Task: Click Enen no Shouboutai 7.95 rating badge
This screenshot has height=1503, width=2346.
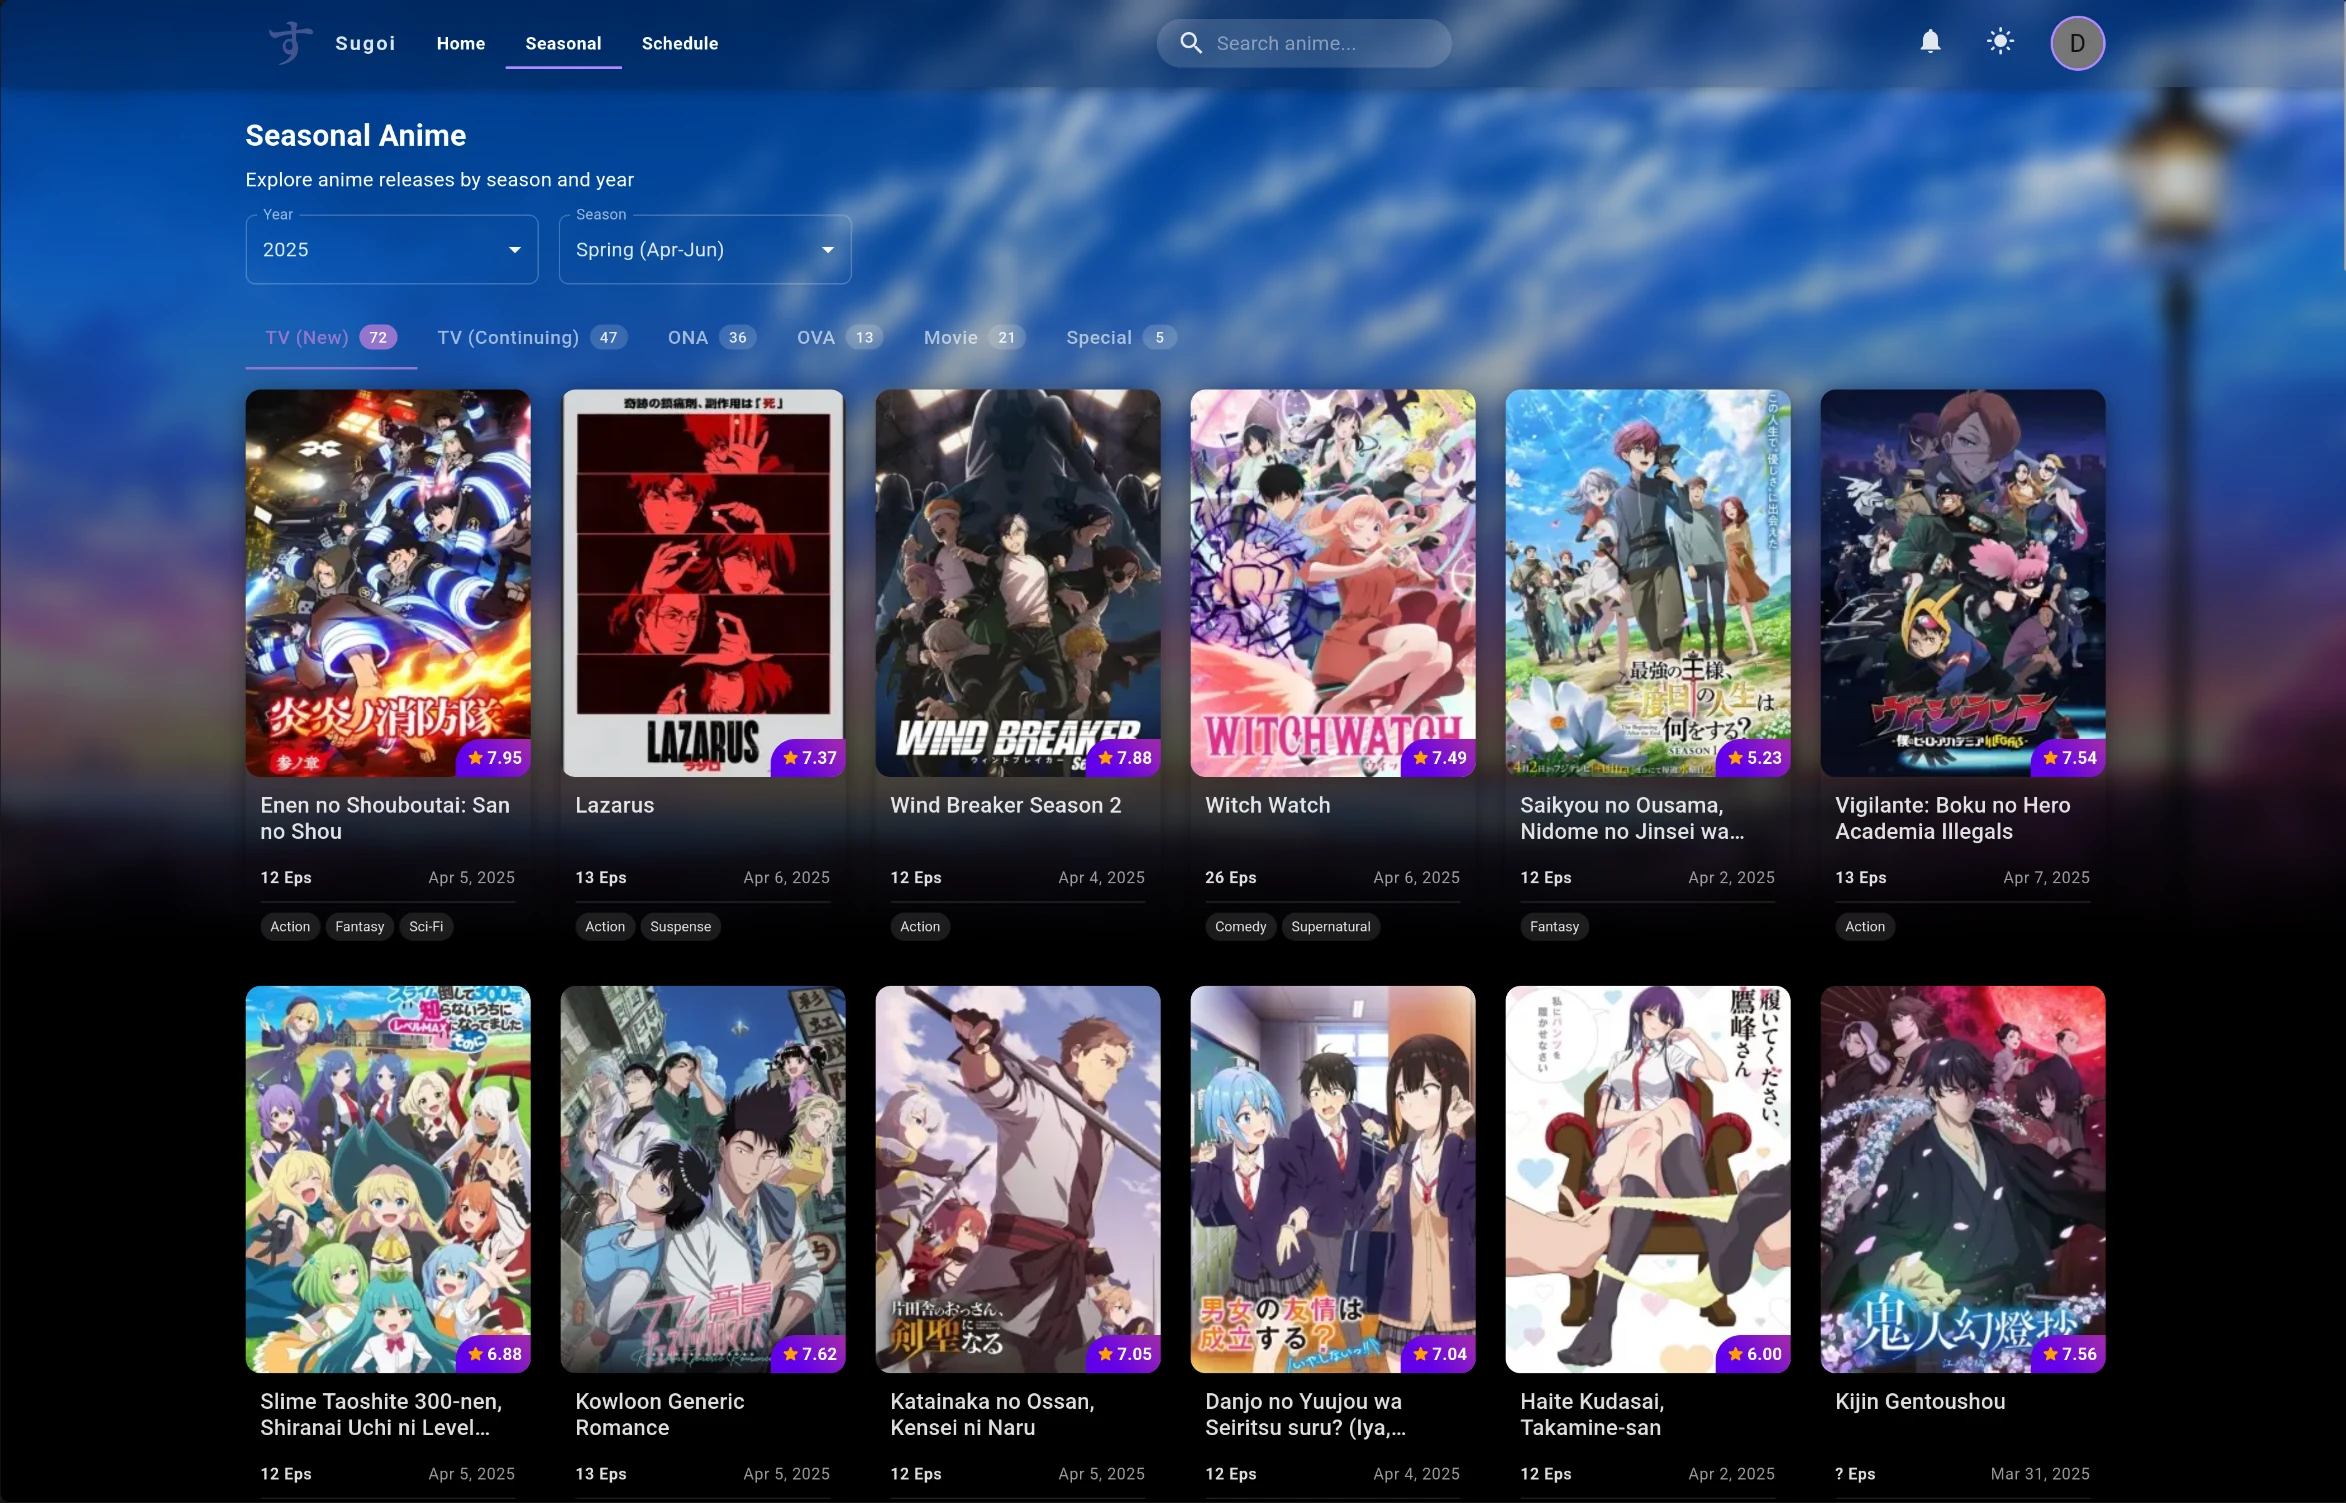Action: coord(494,758)
